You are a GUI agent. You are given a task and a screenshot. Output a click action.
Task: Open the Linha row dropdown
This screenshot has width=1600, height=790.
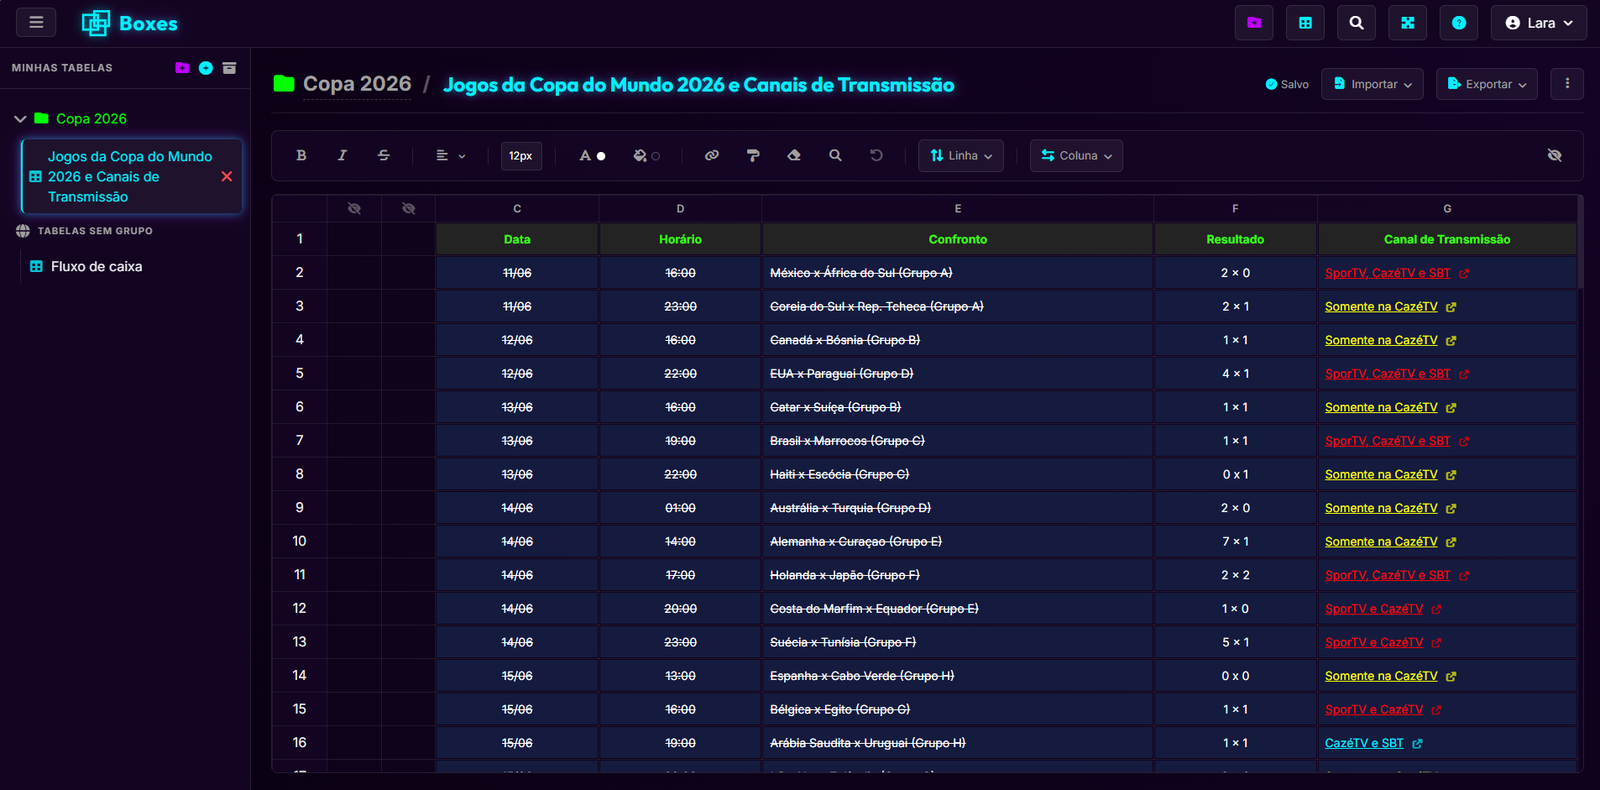pos(961,156)
